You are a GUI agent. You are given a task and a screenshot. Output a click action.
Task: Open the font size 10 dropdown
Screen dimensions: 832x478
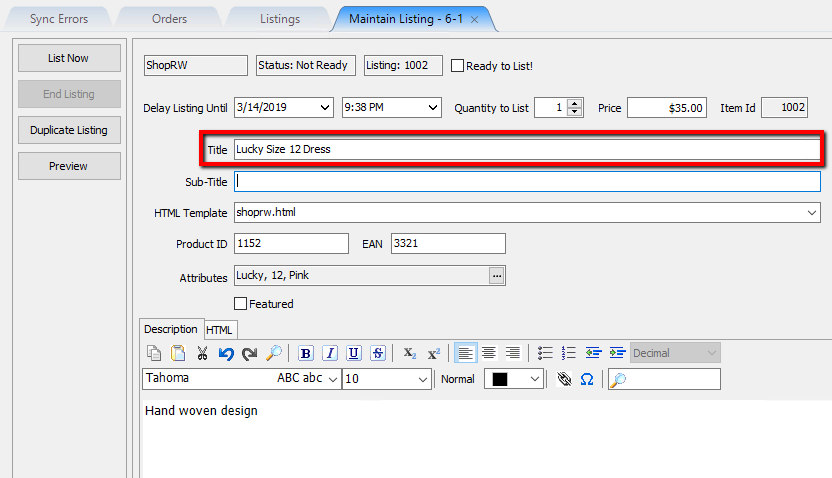click(422, 379)
